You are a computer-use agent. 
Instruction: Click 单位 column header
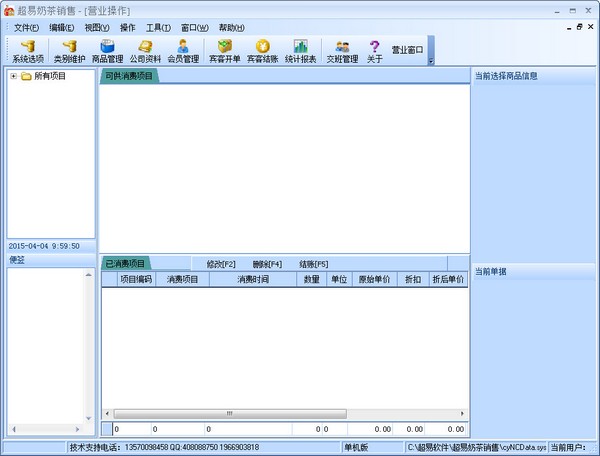339,279
